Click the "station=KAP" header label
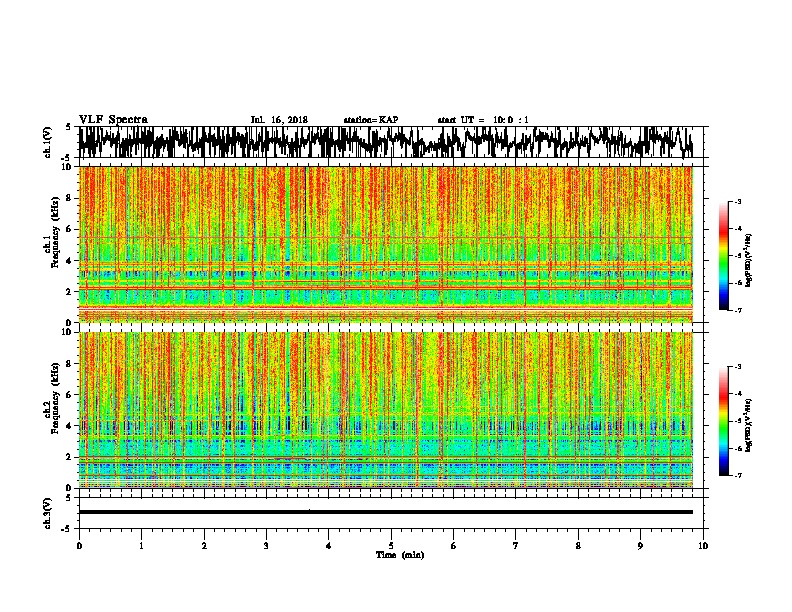 (371, 120)
